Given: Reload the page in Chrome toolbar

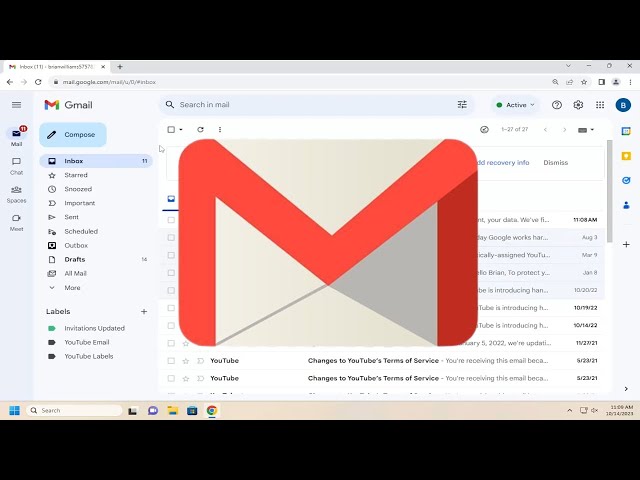Looking at the screenshot, I should pos(38,82).
